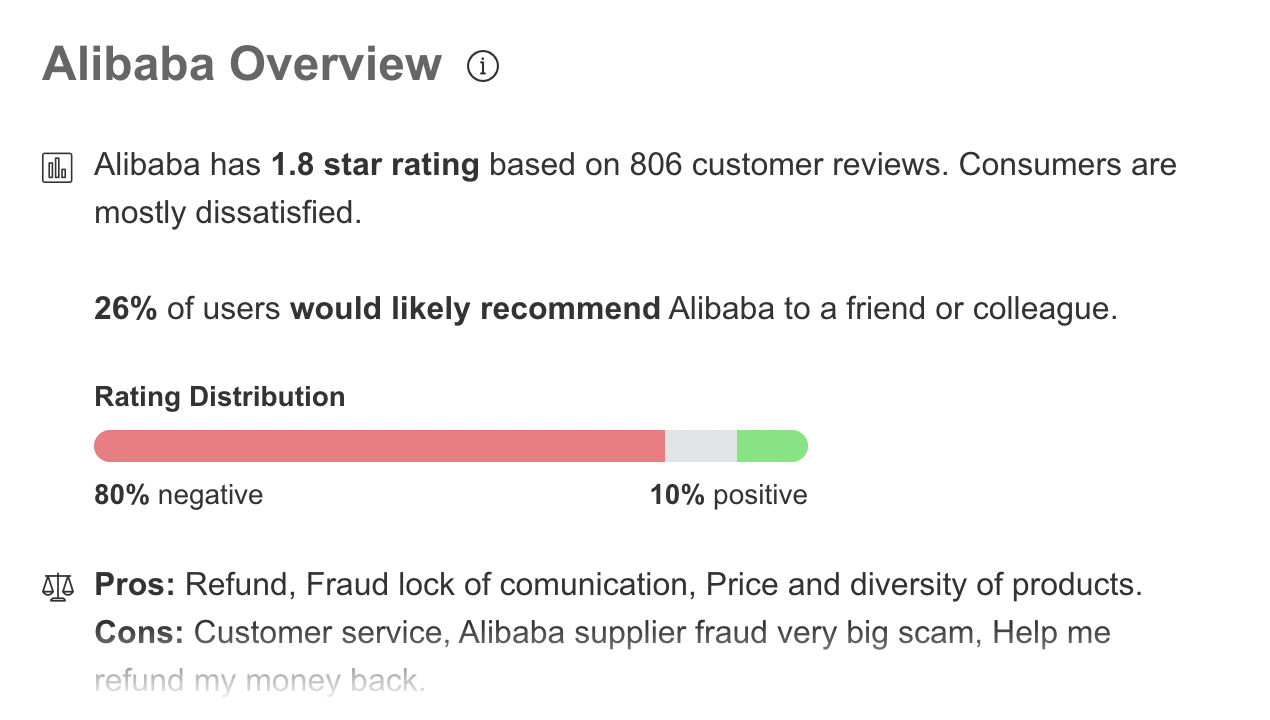1270x720 pixels.
Task: Expand the faded refund my money back text
Action: click(x=260, y=681)
